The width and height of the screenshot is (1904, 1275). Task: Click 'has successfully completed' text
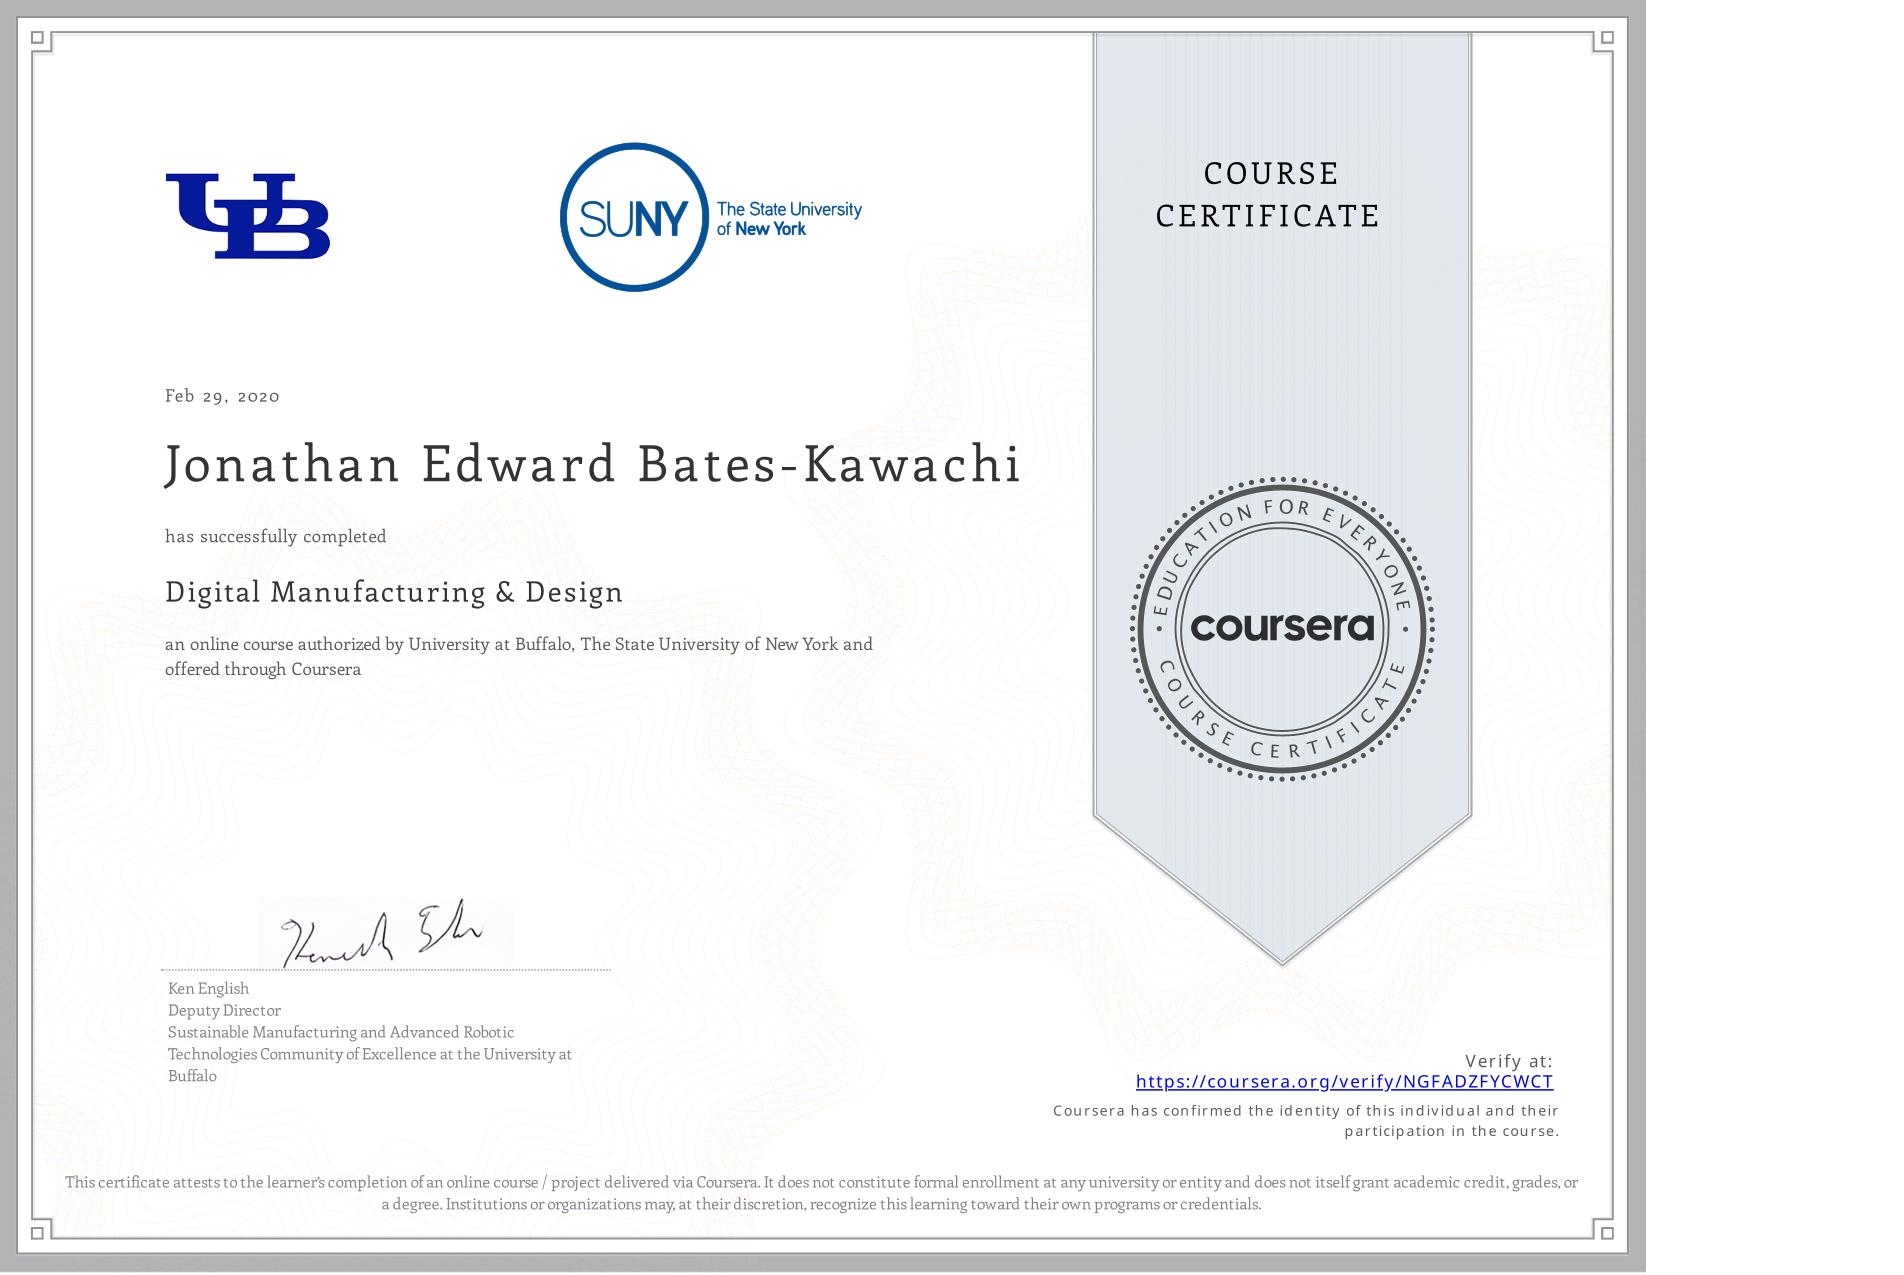click(276, 537)
